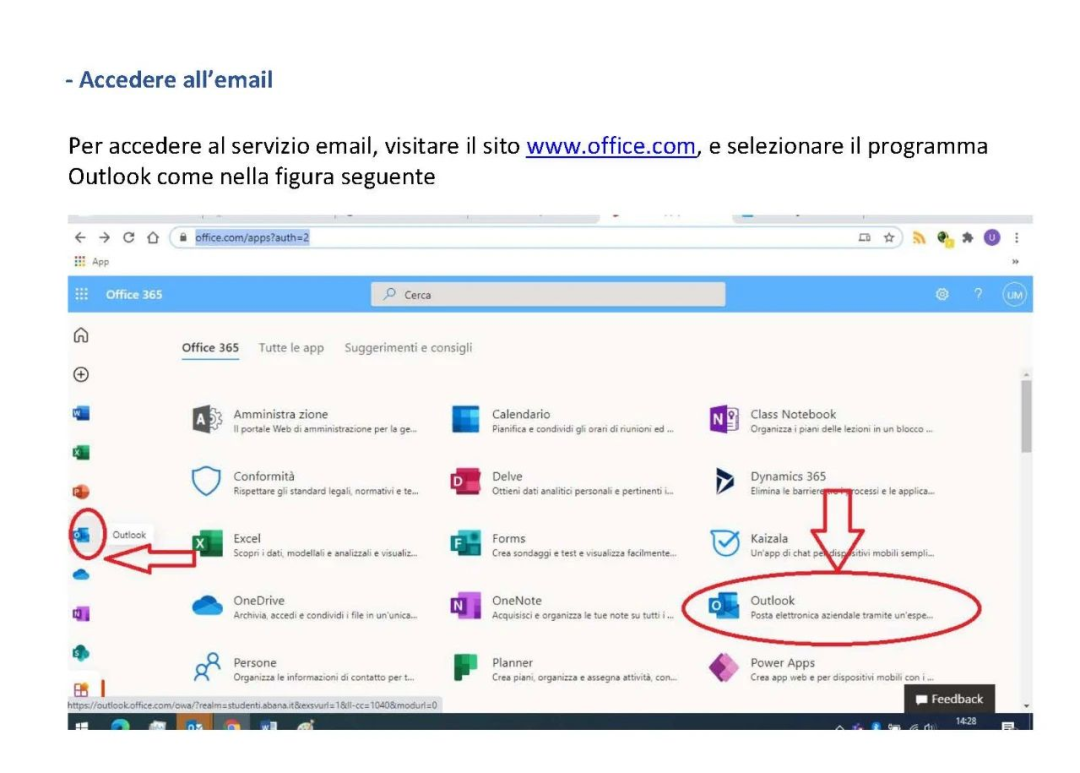Open the UM account menu
Viewport: 1080px width, 773px height.
point(1015,295)
